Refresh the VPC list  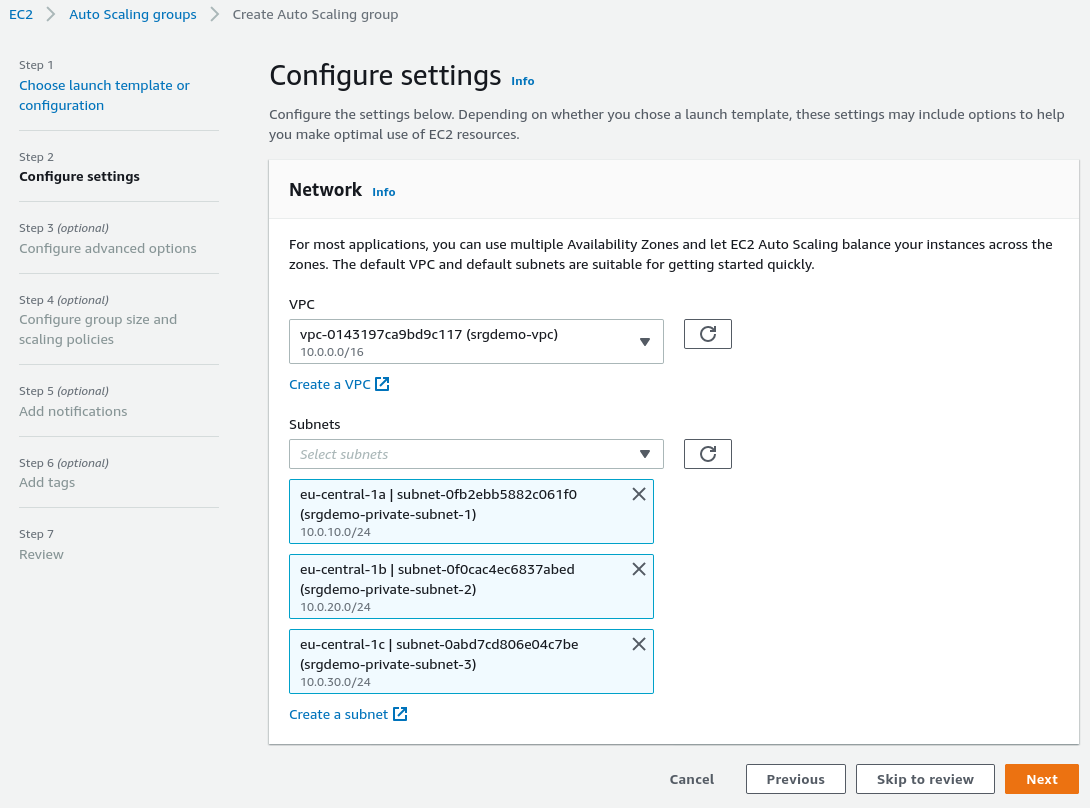(x=708, y=334)
